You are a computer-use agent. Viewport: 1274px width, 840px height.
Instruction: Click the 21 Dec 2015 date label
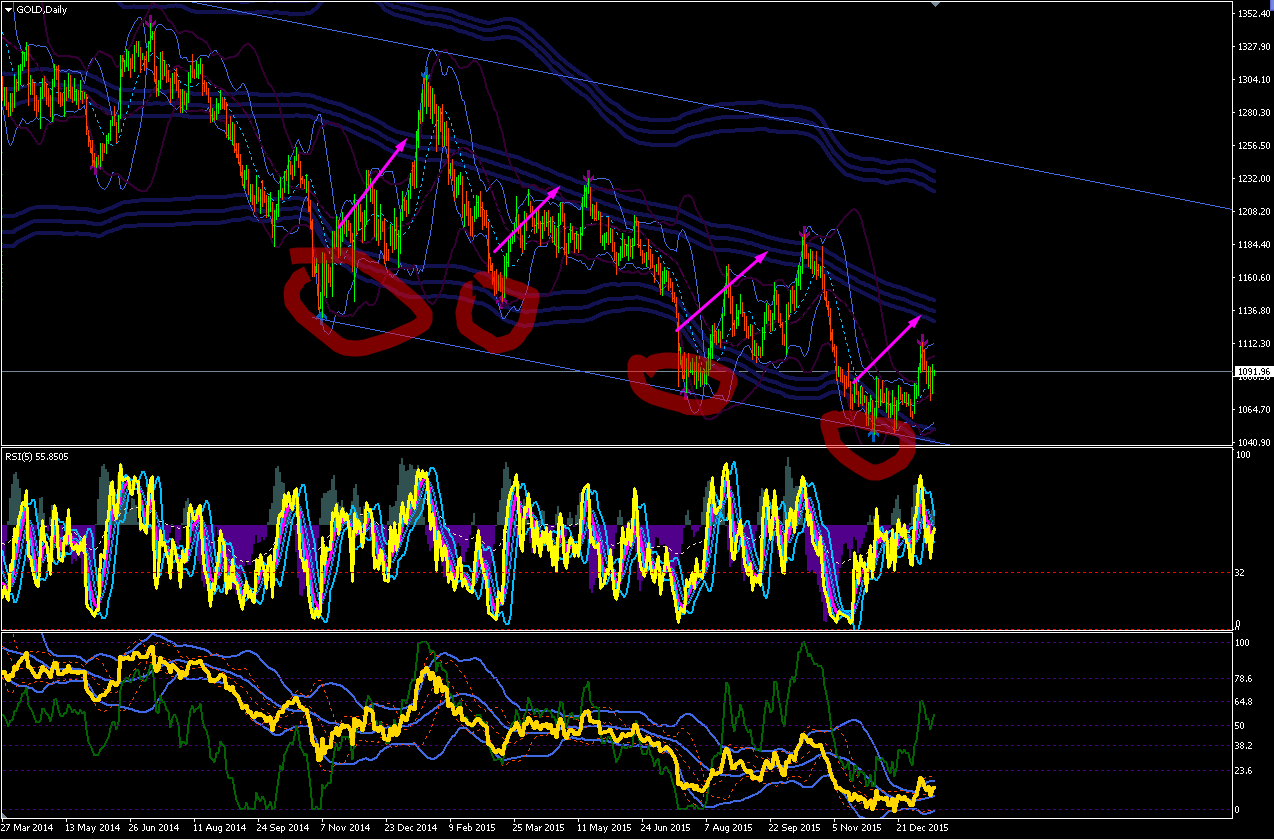[922, 829]
